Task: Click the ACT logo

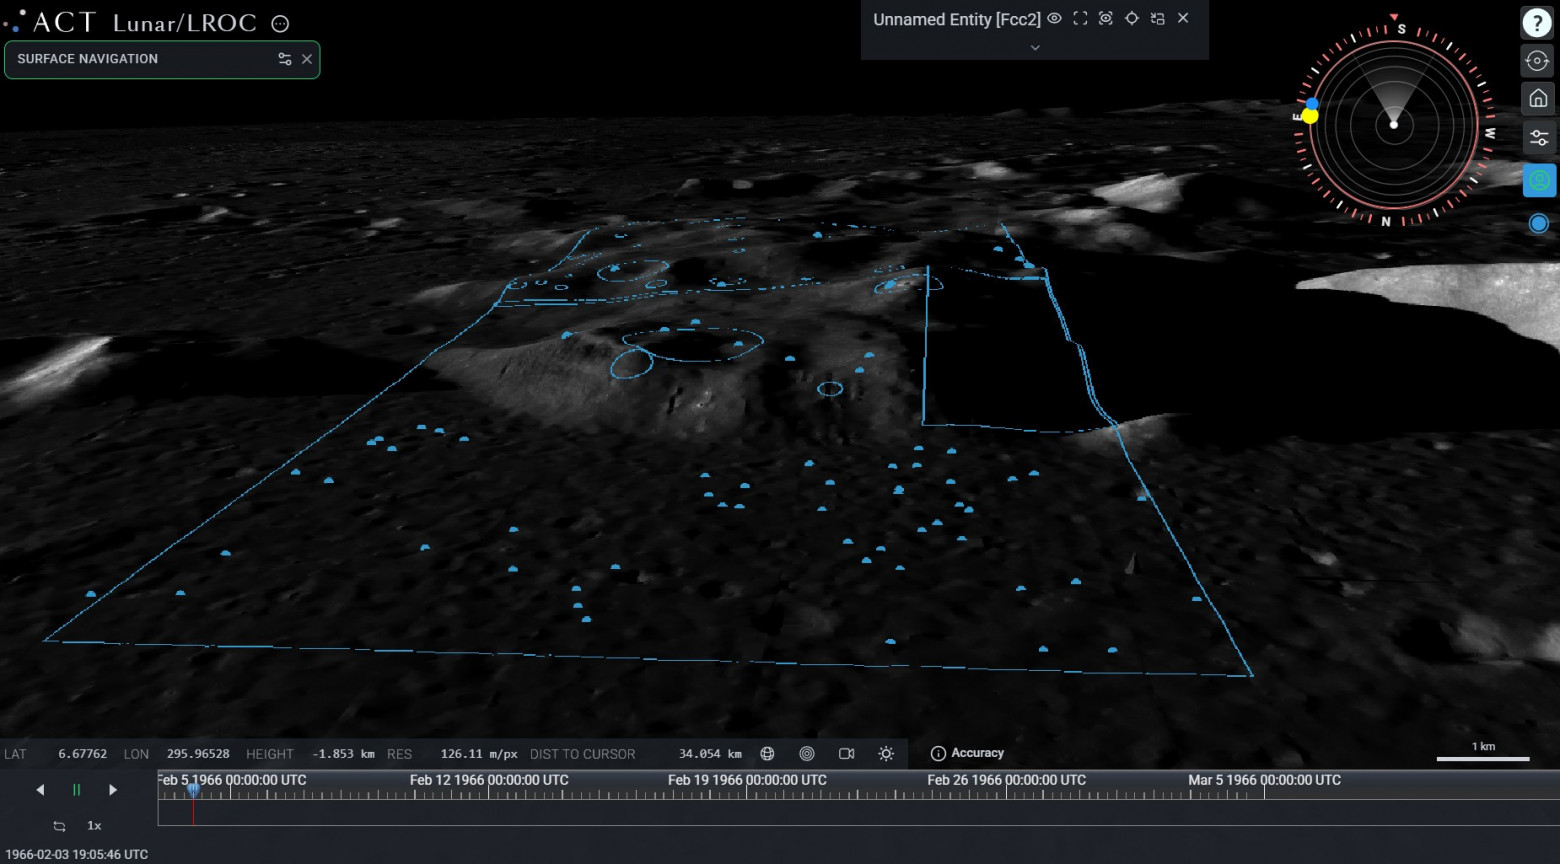Action: click(x=51, y=22)
